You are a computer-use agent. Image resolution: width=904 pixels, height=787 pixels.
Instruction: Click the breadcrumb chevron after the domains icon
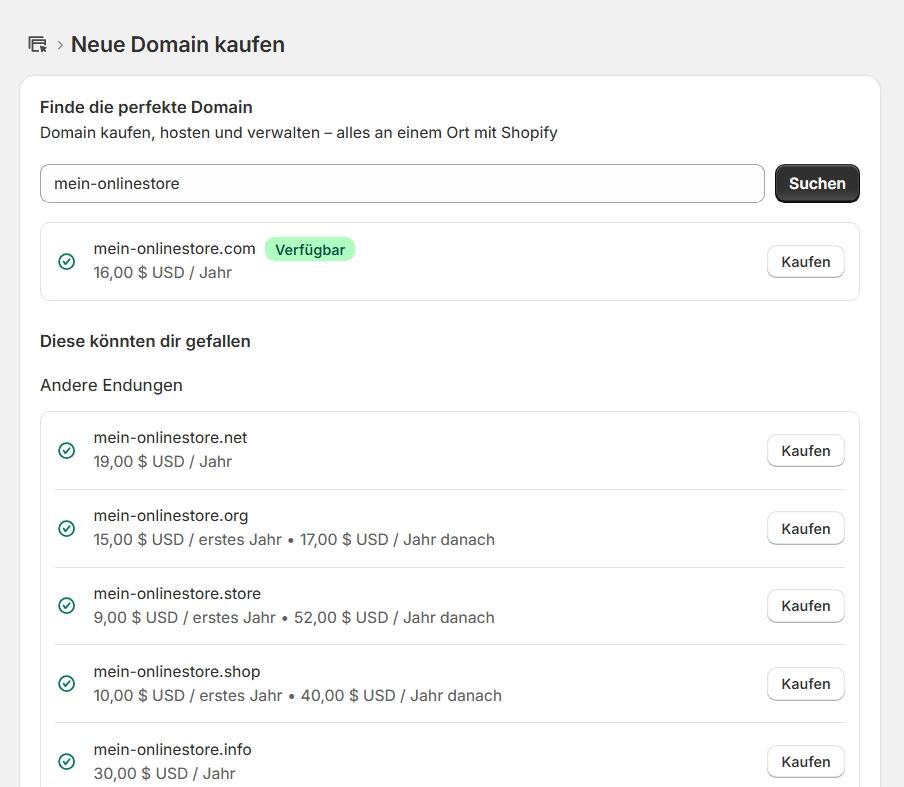tap(59, 45)
